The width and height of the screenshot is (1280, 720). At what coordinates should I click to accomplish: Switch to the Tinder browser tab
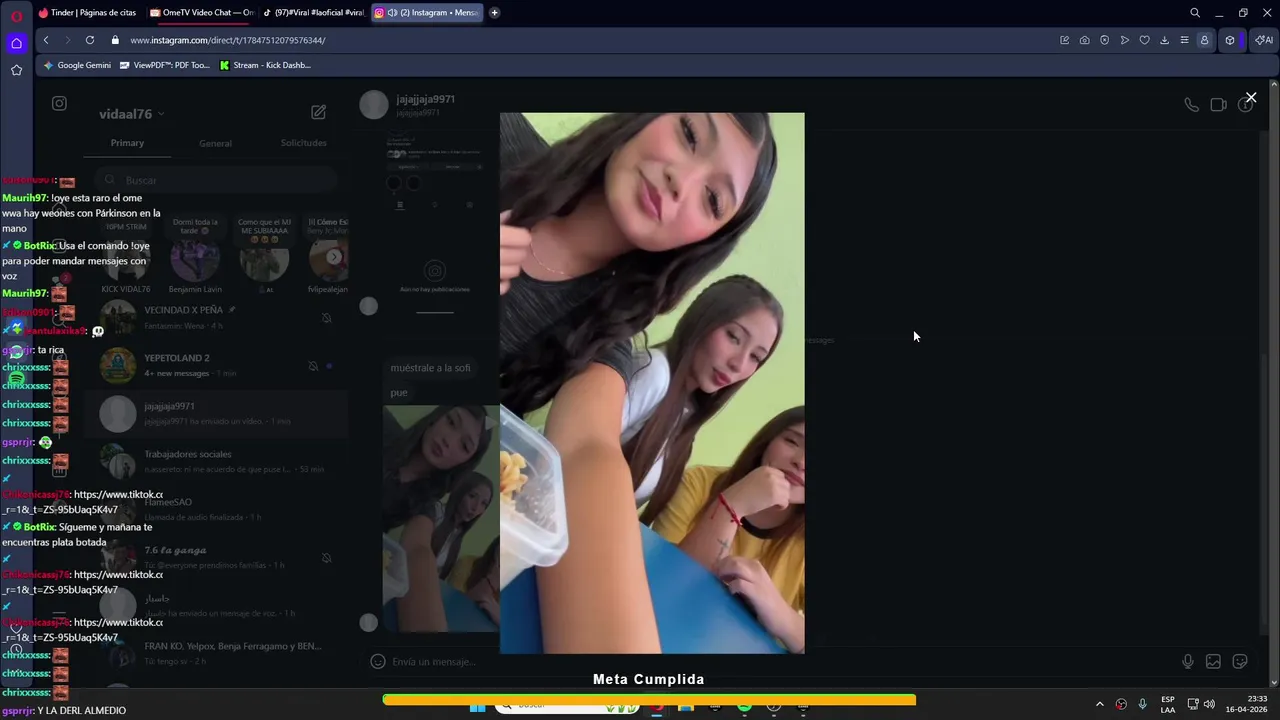[x=88, y=13]
